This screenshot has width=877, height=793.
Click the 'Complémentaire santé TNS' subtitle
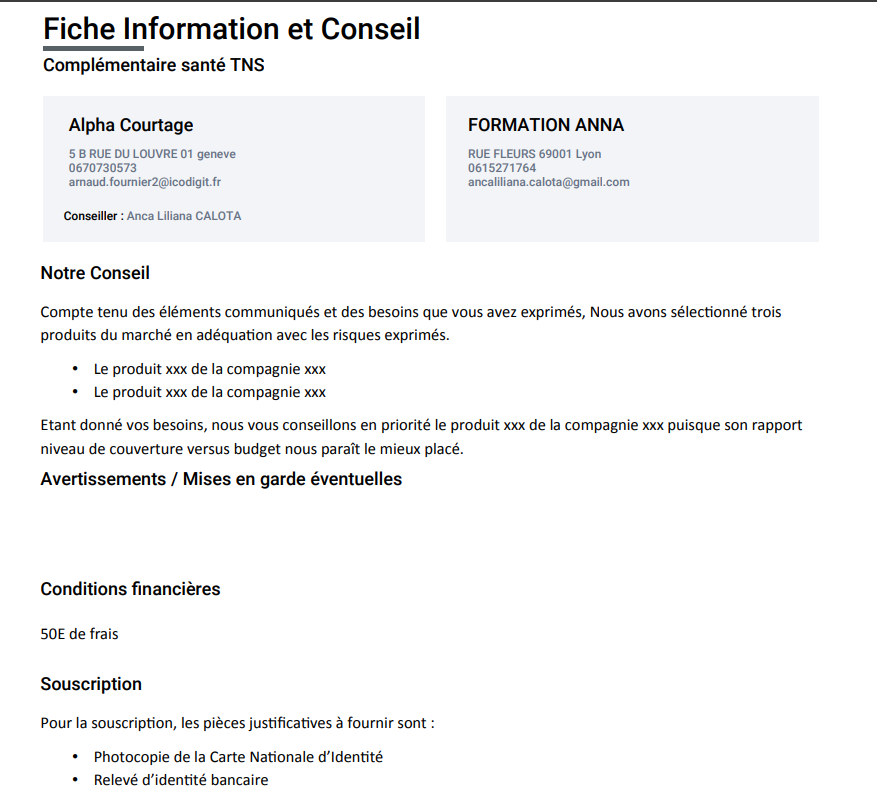tap(154, 66)
